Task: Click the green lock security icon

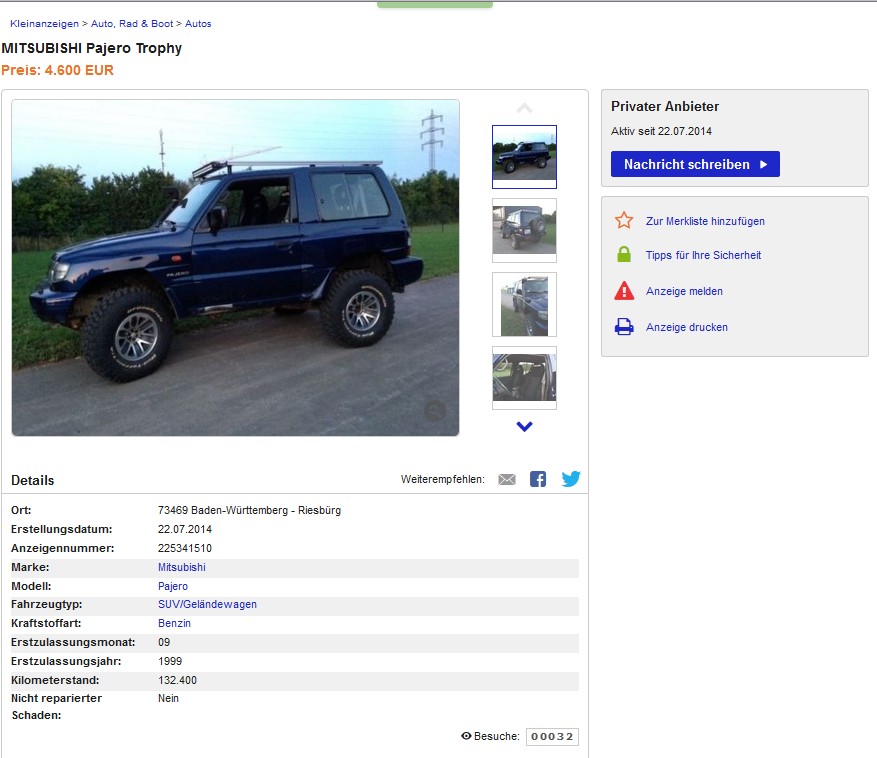Action: (x=624, y=255)
